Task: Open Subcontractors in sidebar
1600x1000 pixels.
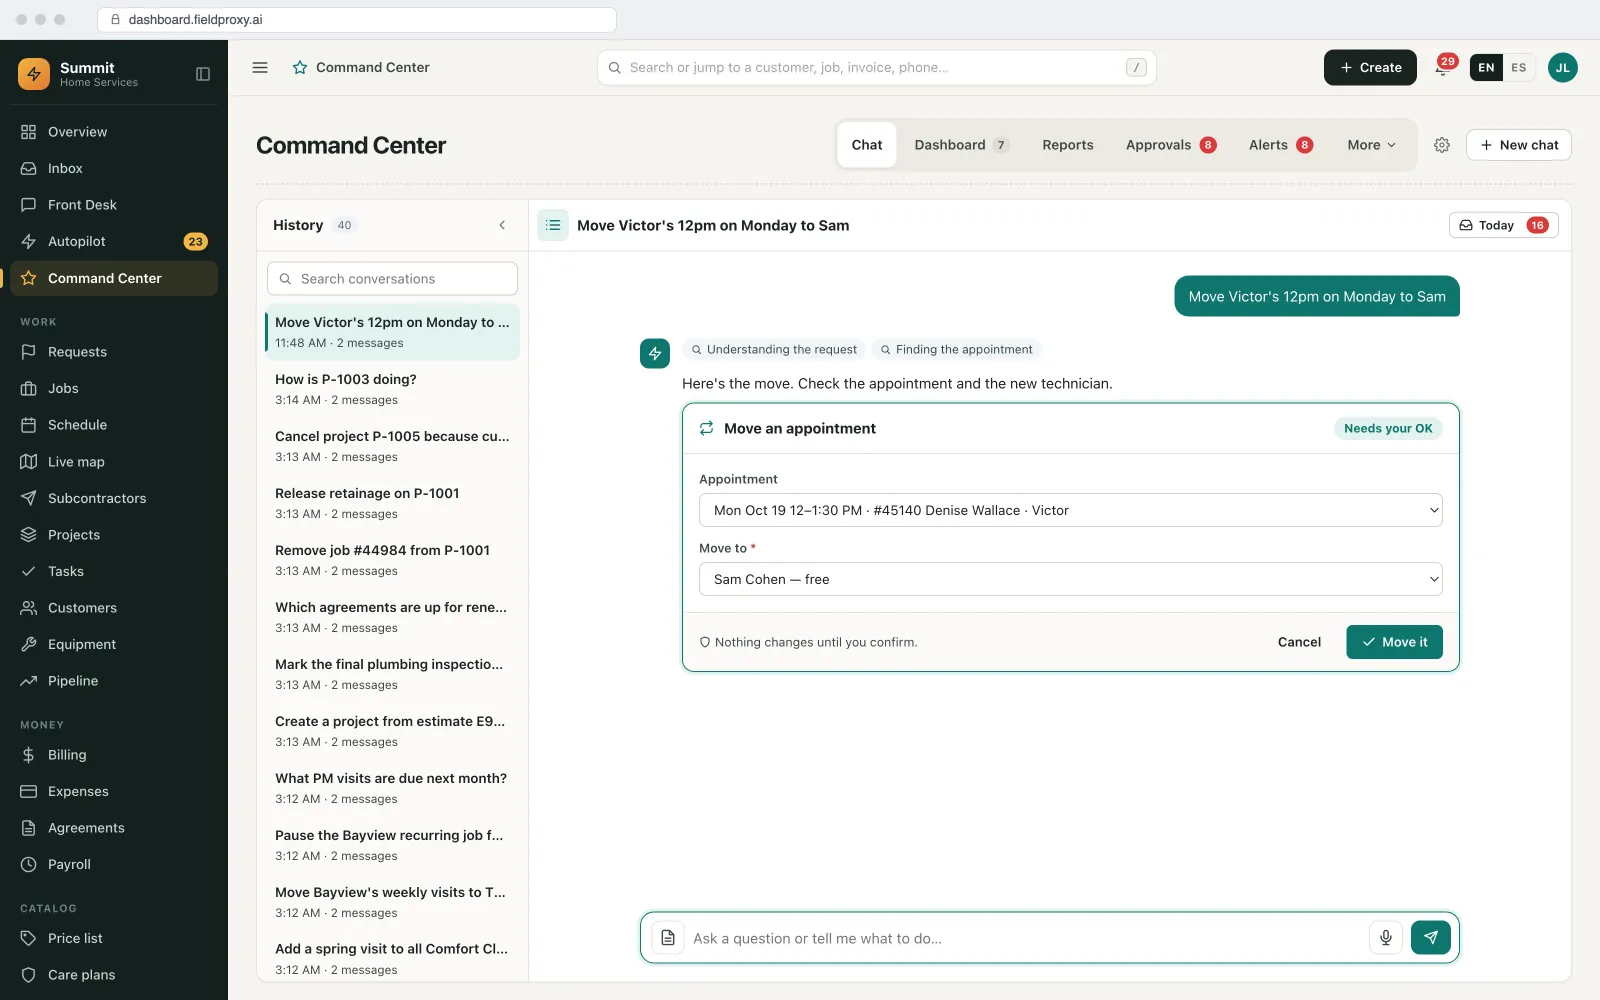Action: 114,498
